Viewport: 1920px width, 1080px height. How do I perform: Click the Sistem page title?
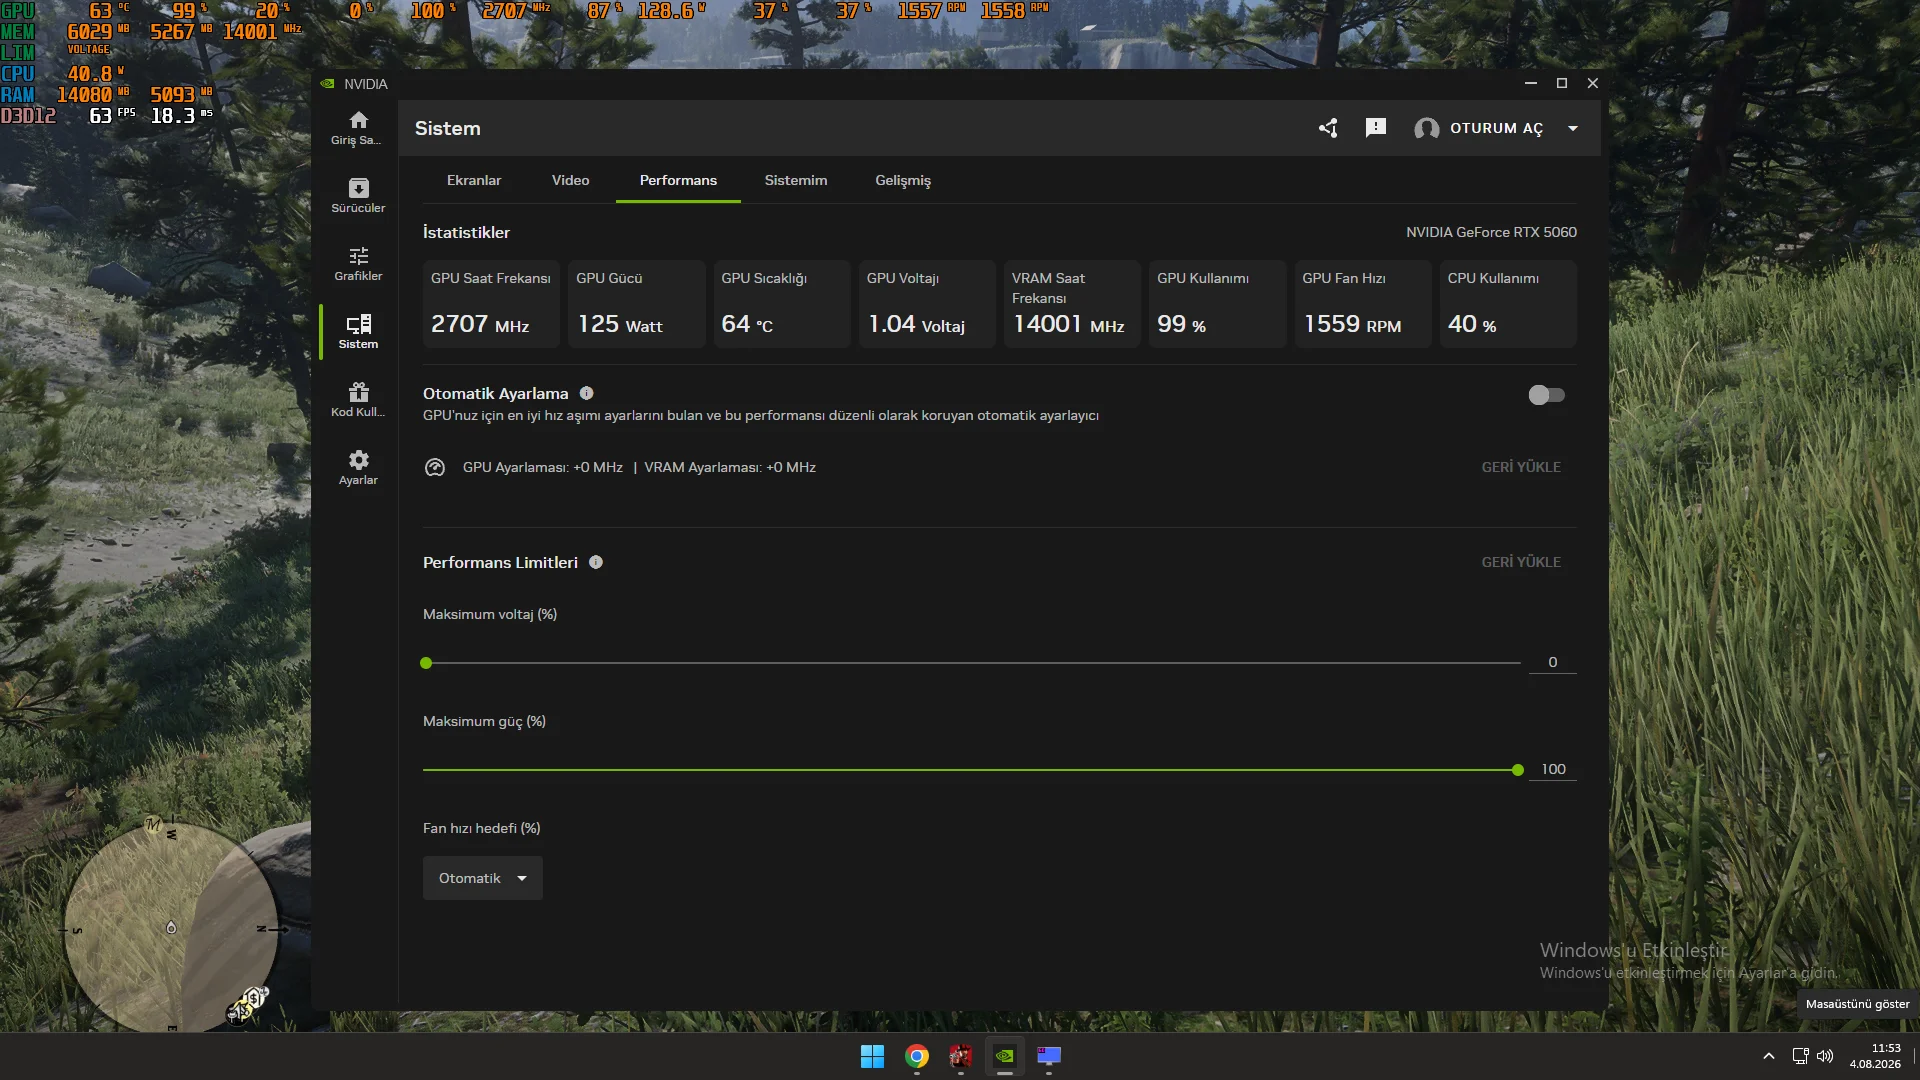[x=448, y=128]
